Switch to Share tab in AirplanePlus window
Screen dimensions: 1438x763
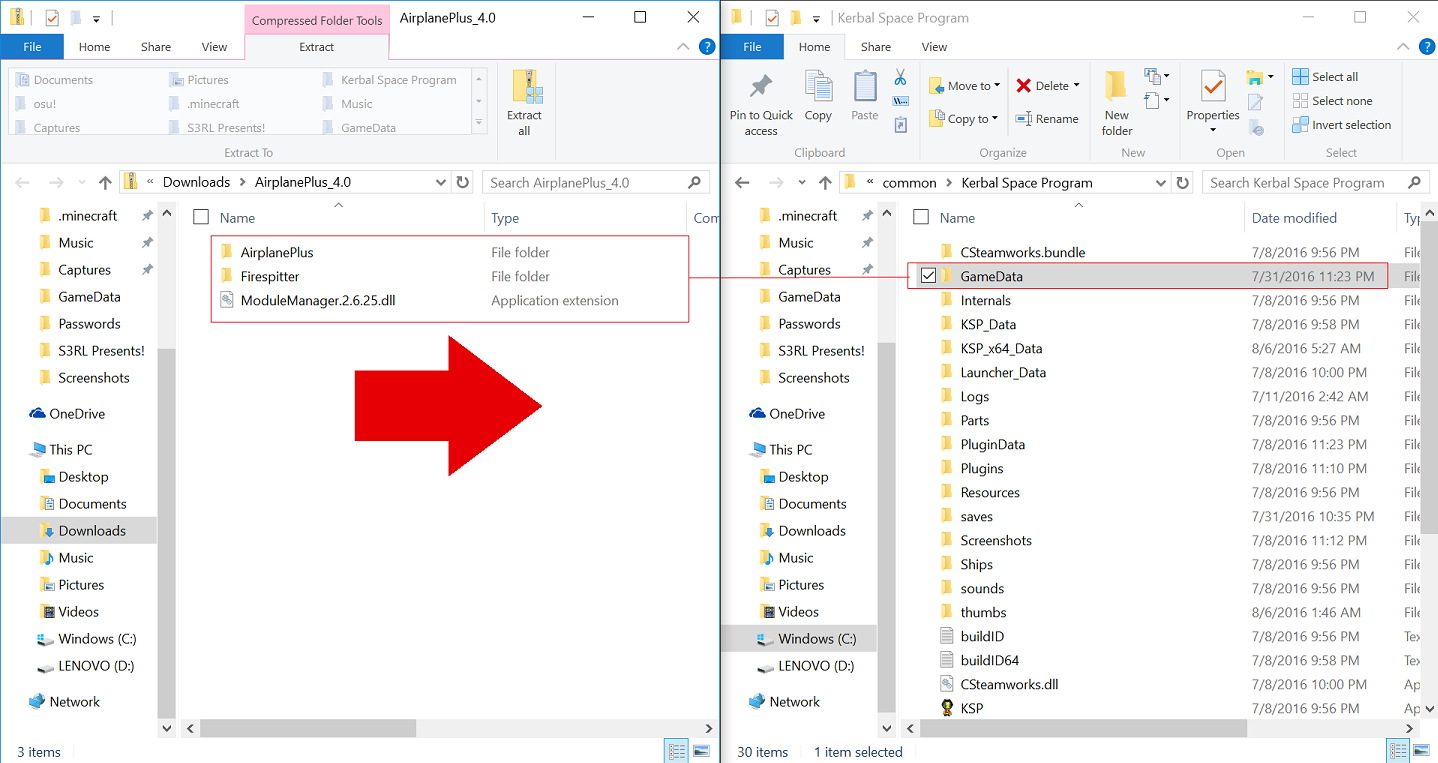pyautogui.click(x=156, y=47)
